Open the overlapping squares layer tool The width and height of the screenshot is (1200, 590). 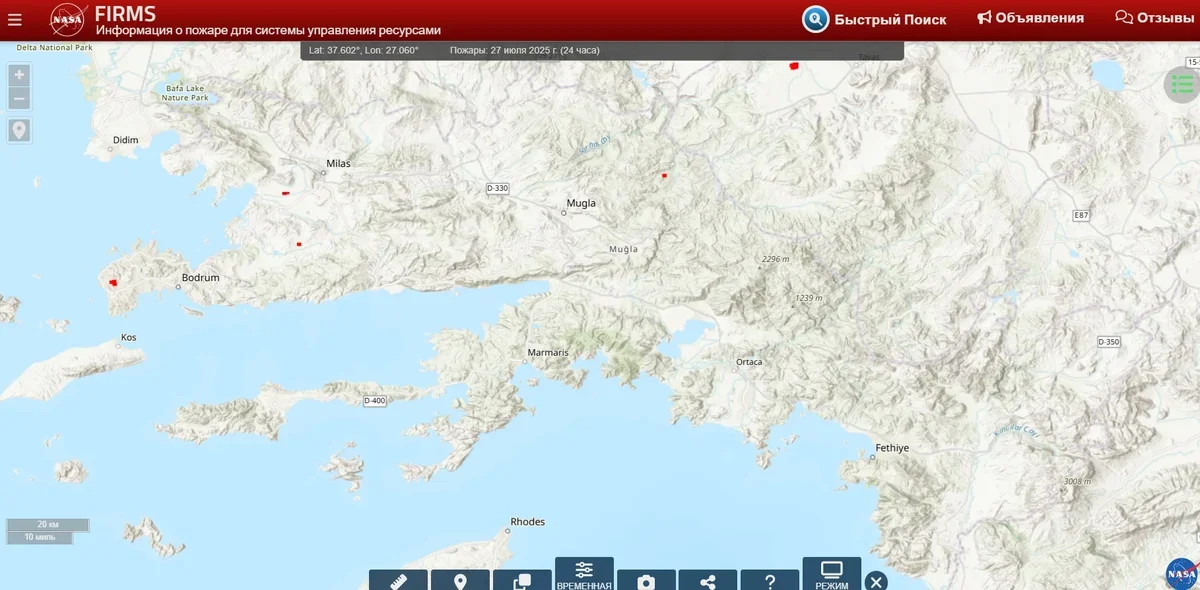click(522, 581)
